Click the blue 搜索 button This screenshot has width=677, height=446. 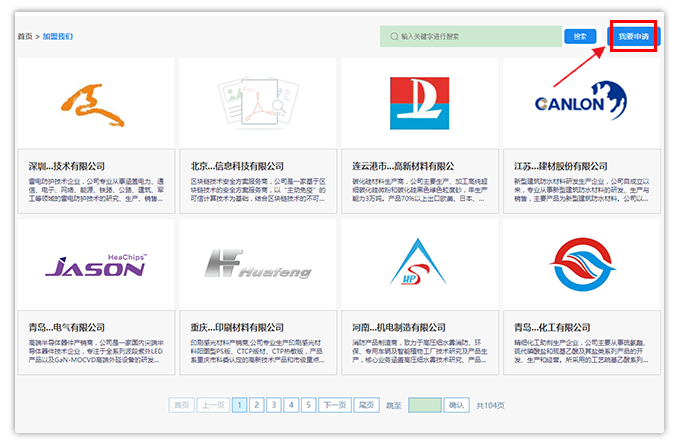580,37
